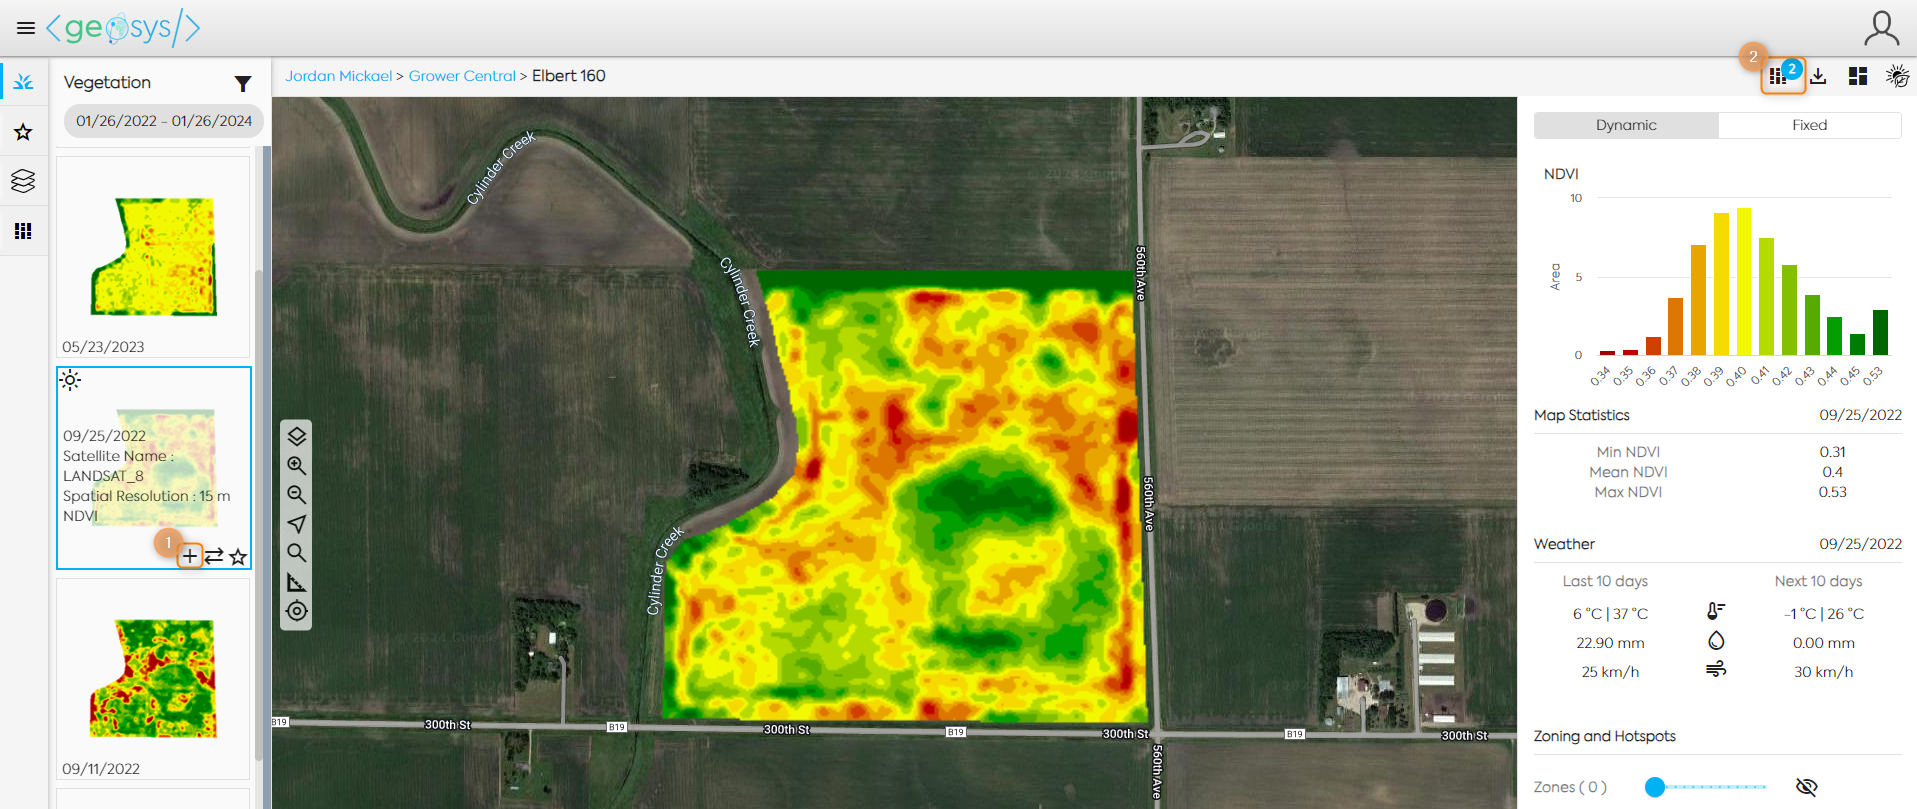Click the zoom in magnifier on map

click(x=296, y=465)
